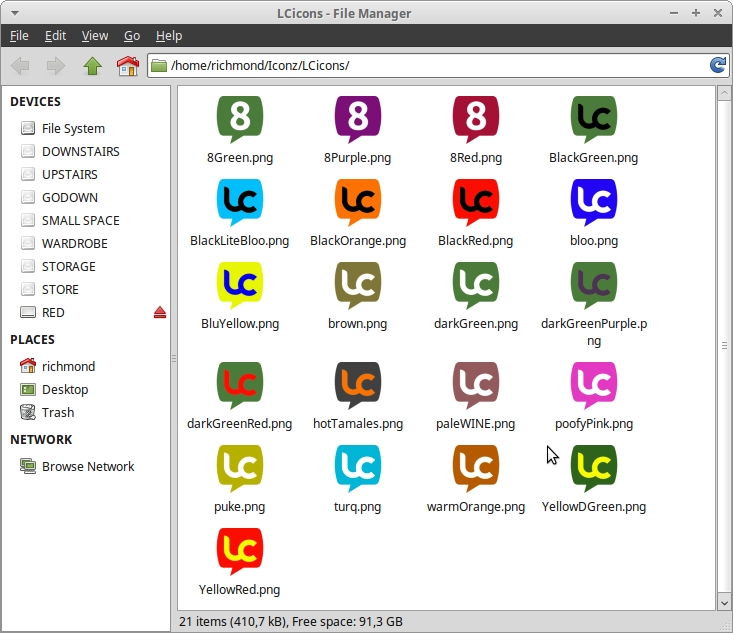
Task: Click Browse Network in the sidebar
Action: [x=87, y=467]
